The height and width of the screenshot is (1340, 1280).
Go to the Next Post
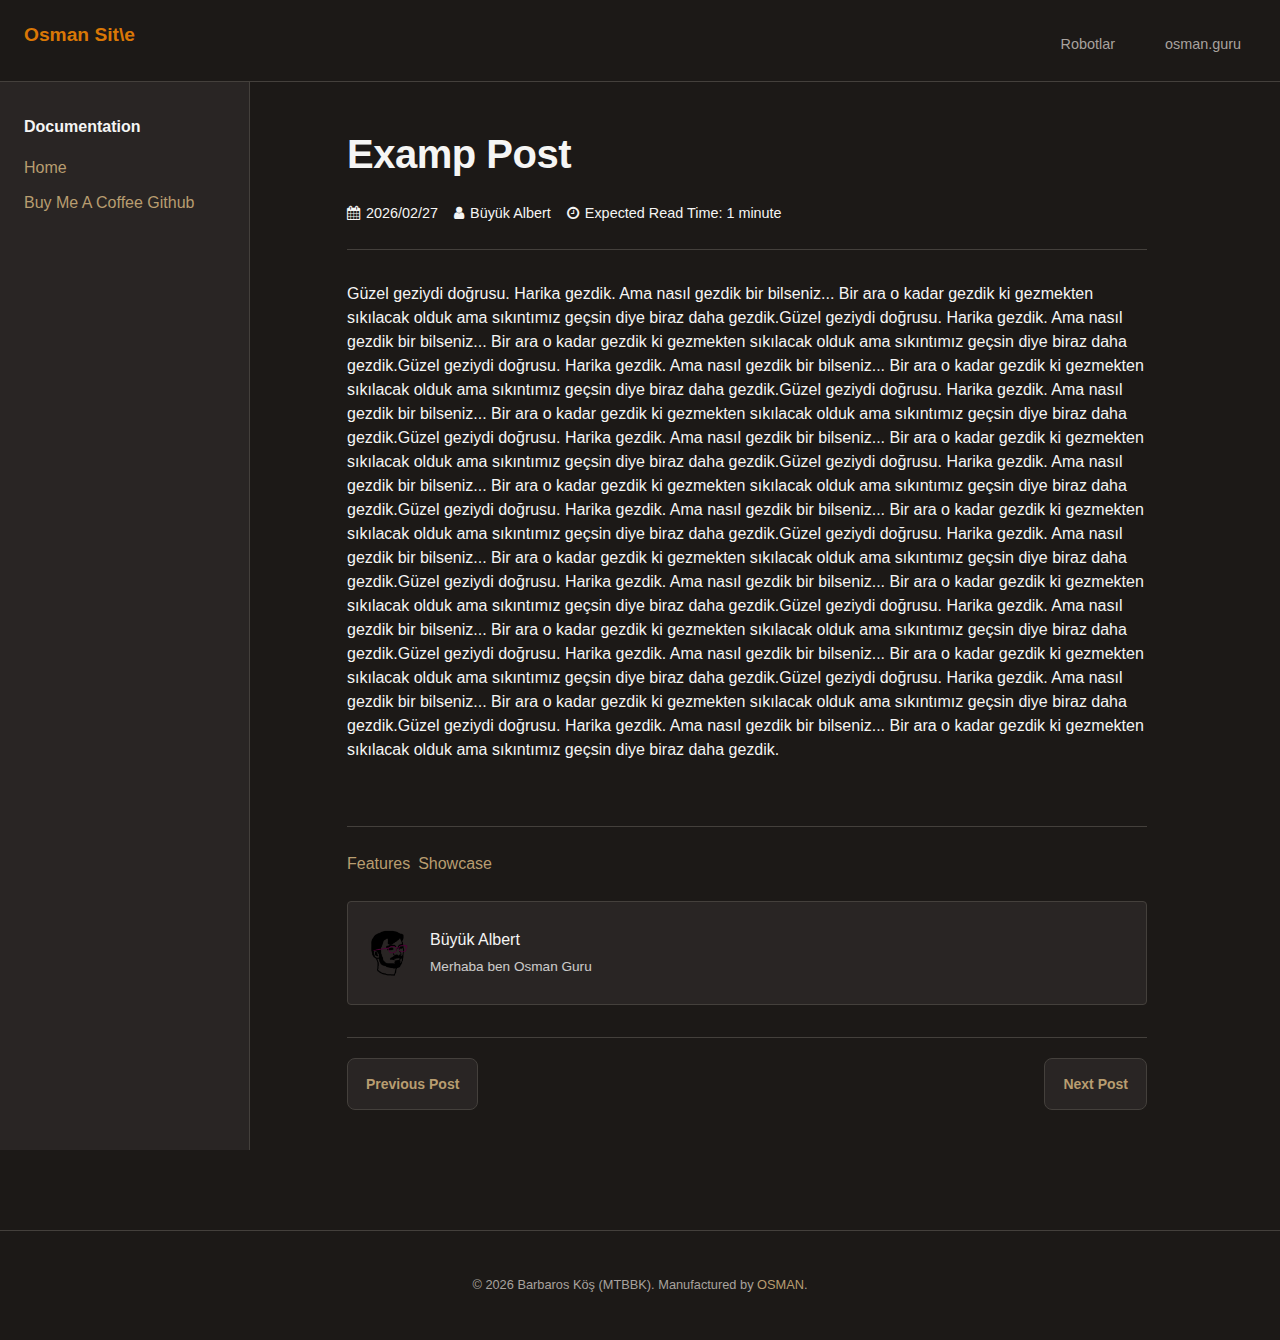tap(1095, 1084)
